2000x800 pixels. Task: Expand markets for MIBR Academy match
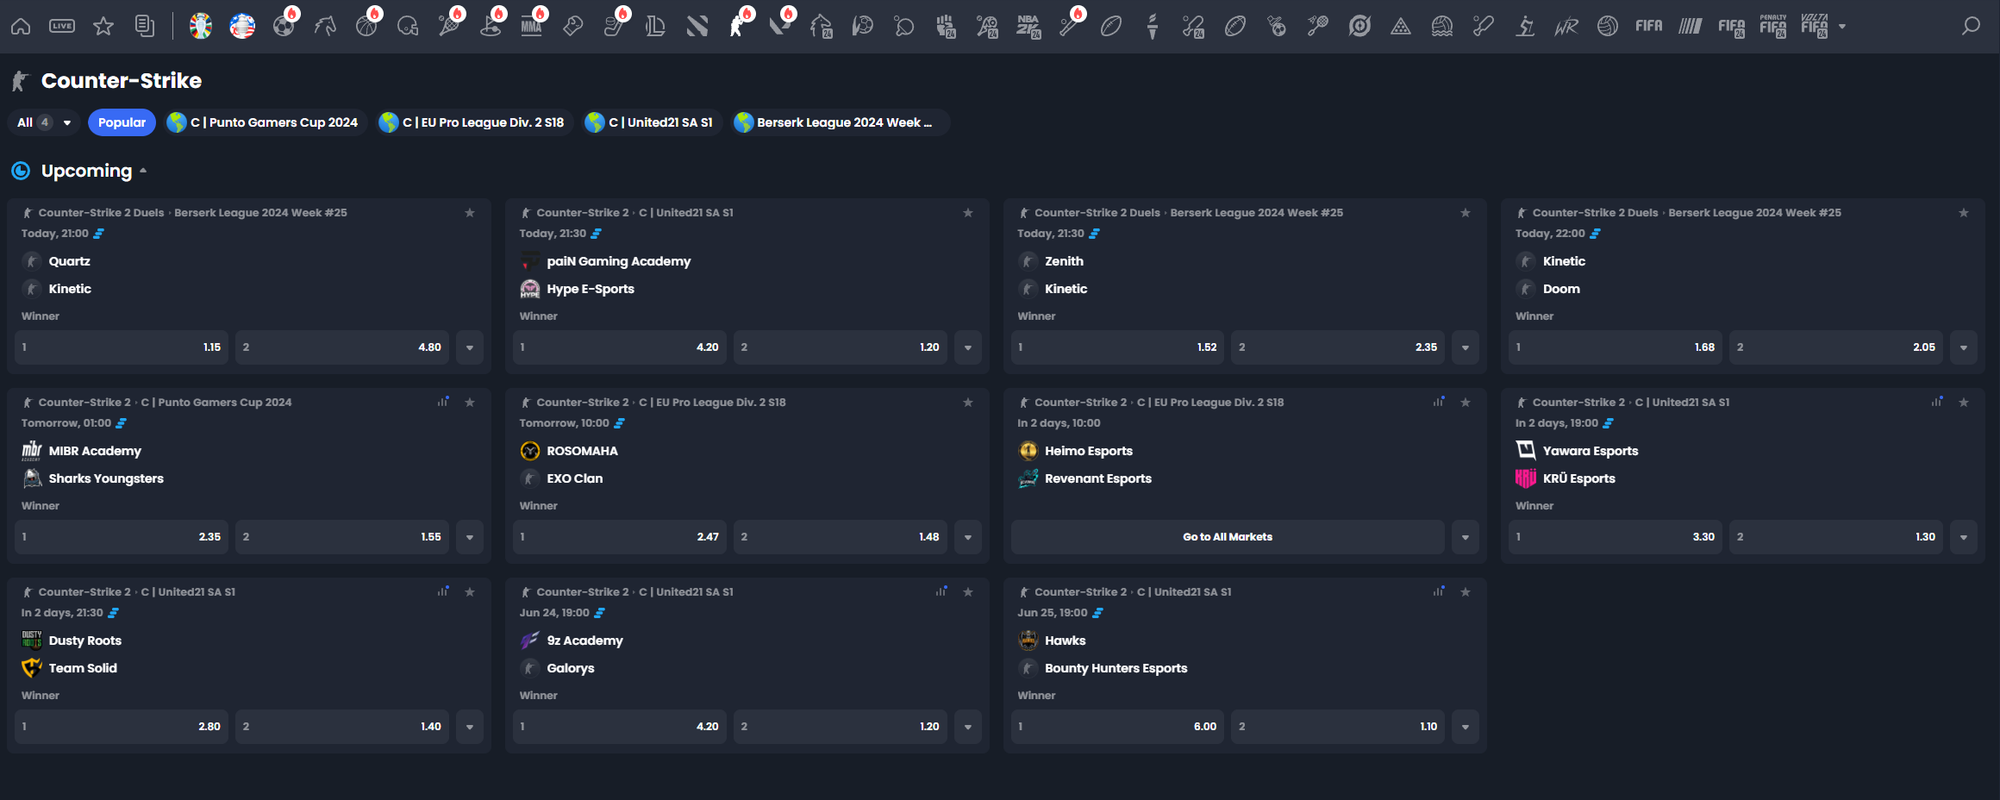(x=470, y=537)
